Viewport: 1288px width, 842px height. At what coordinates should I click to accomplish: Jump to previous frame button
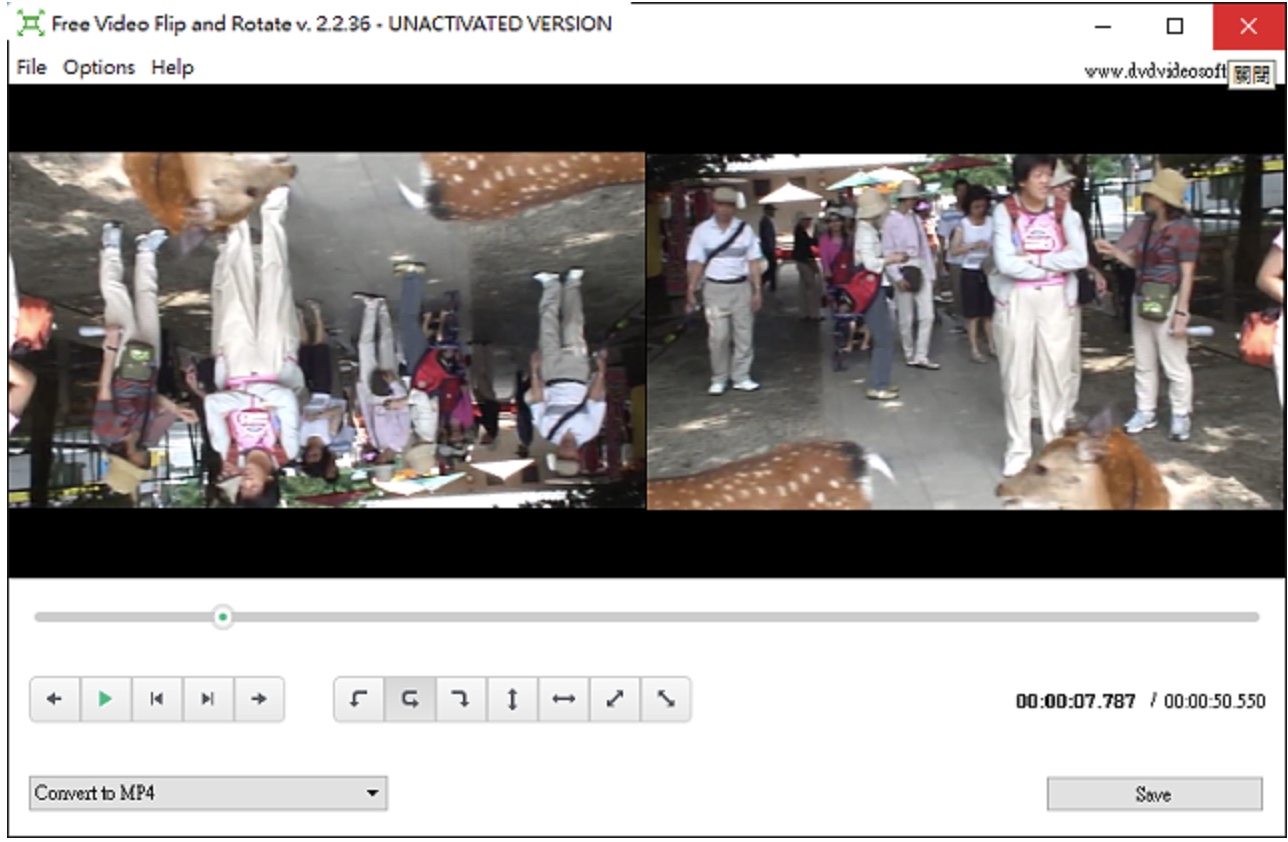[157, 699]
